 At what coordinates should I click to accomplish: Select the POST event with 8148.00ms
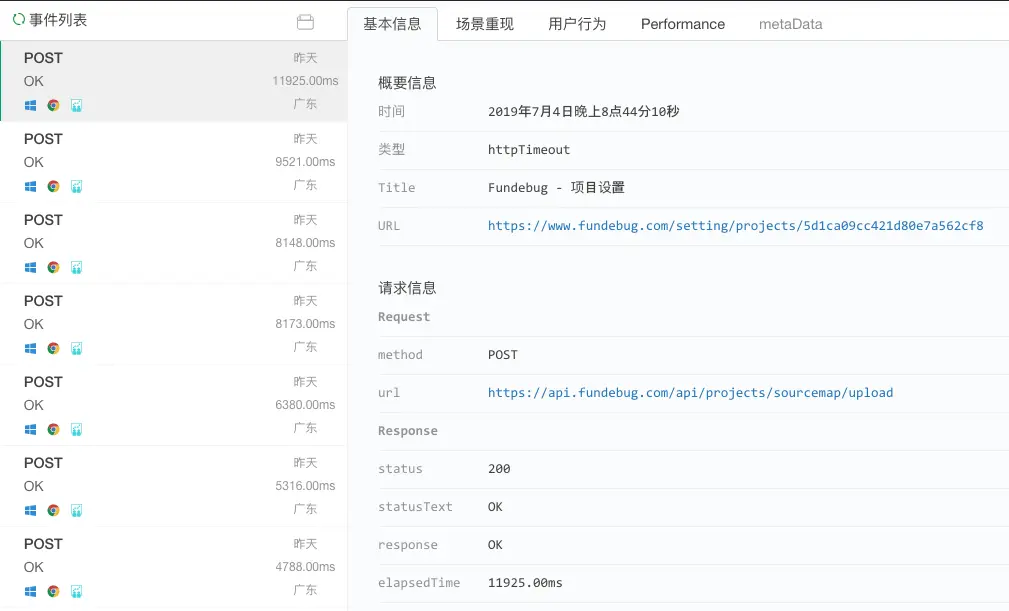pyautogui.click(x=174, y=243)
